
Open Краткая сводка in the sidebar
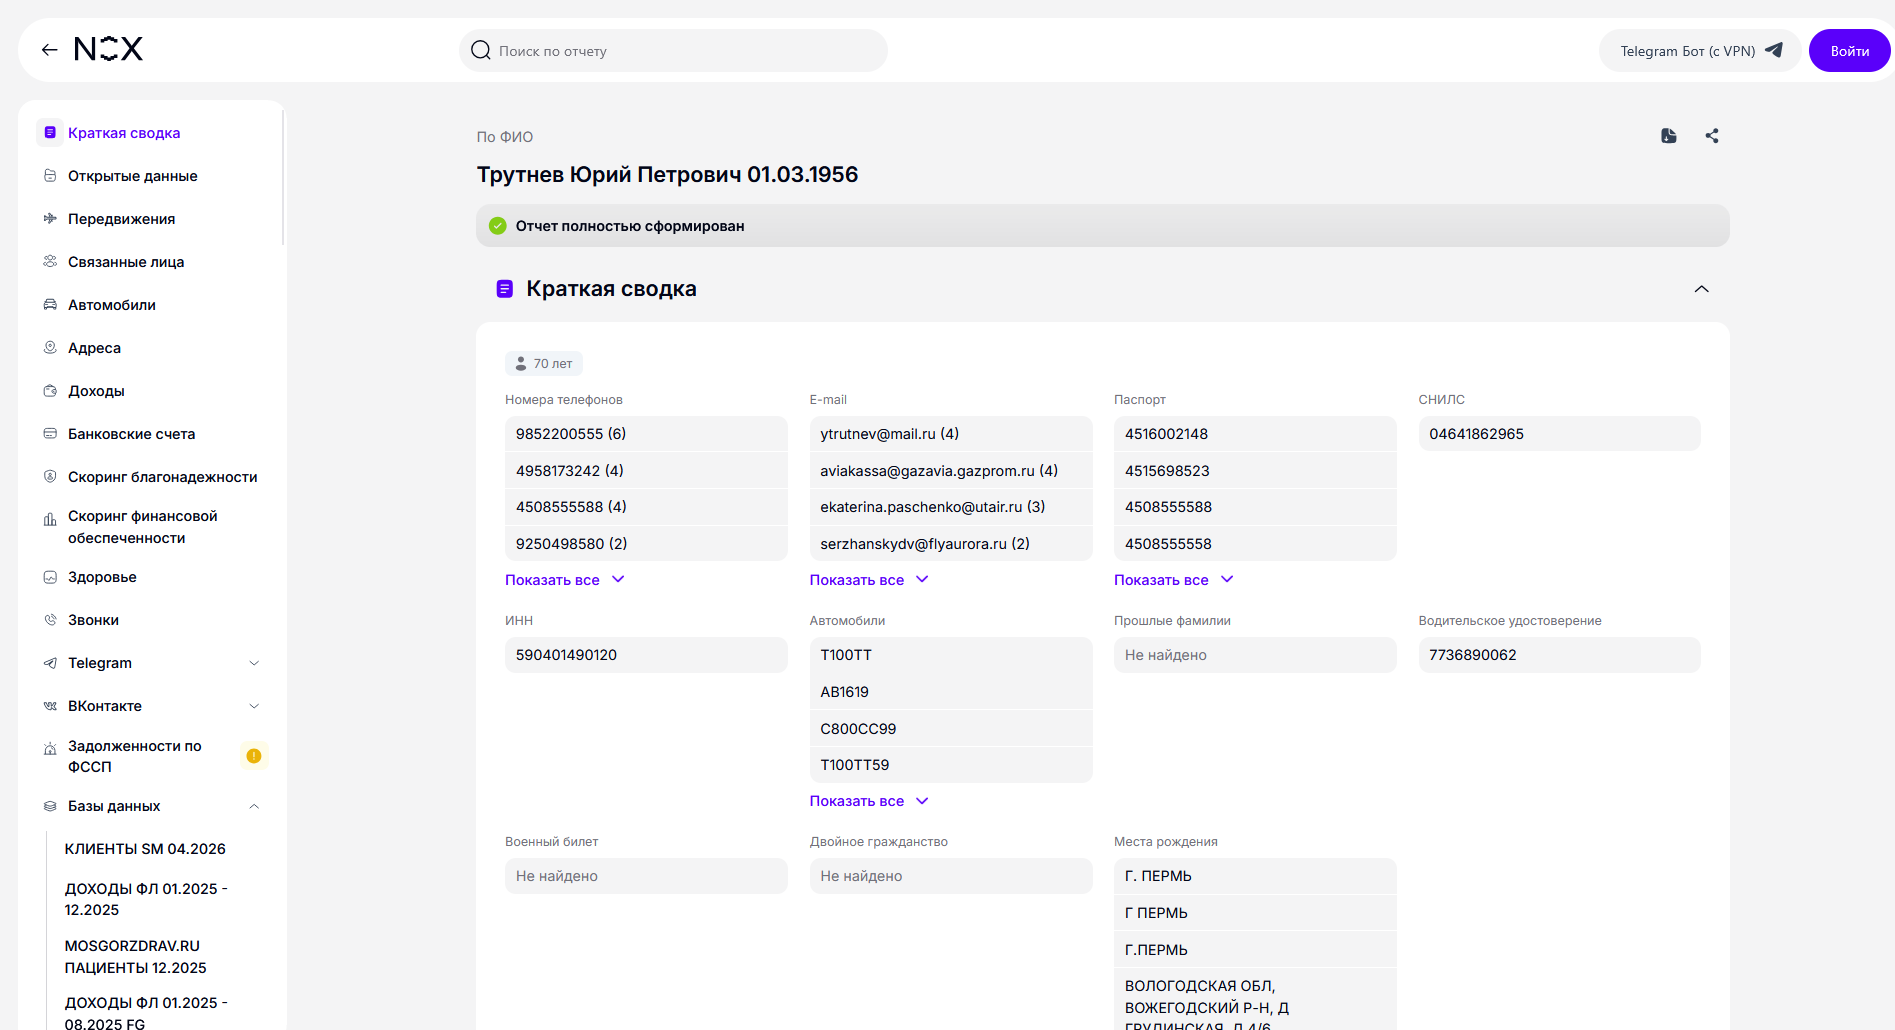[124, 133]
